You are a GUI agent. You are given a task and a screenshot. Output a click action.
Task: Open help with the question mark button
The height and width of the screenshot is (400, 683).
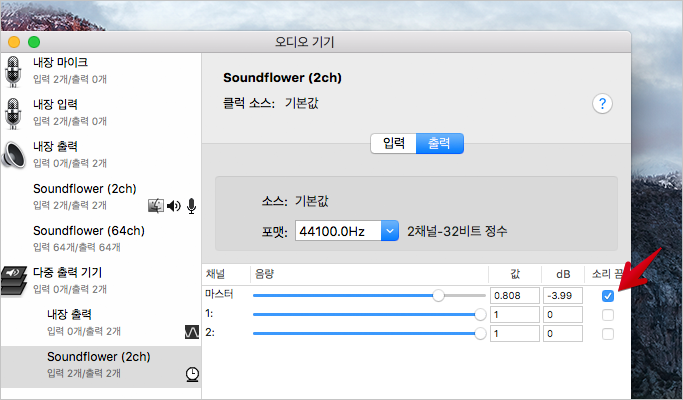click(x=602, y=104)
